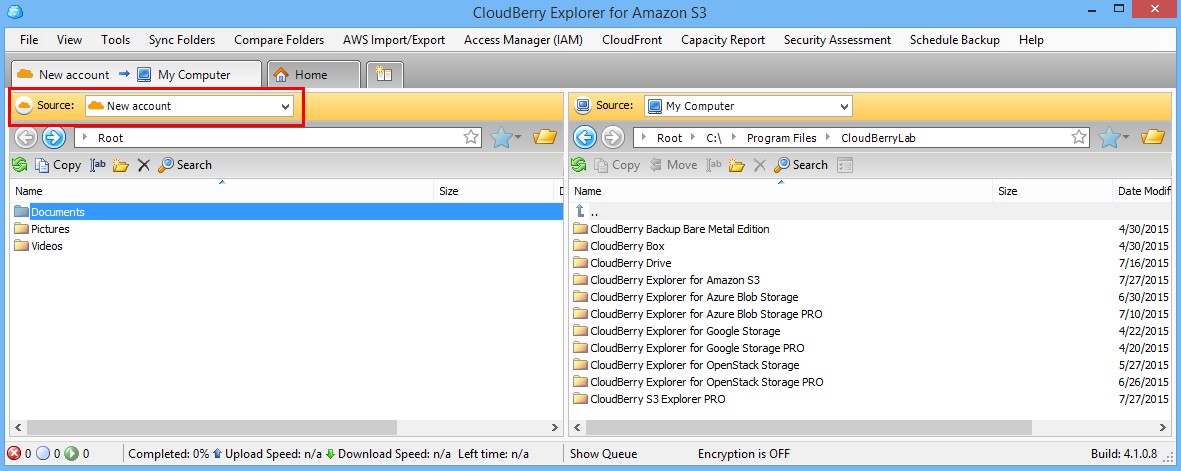Open the File menu
This screenshot has width=1181, height=471.
29,40
